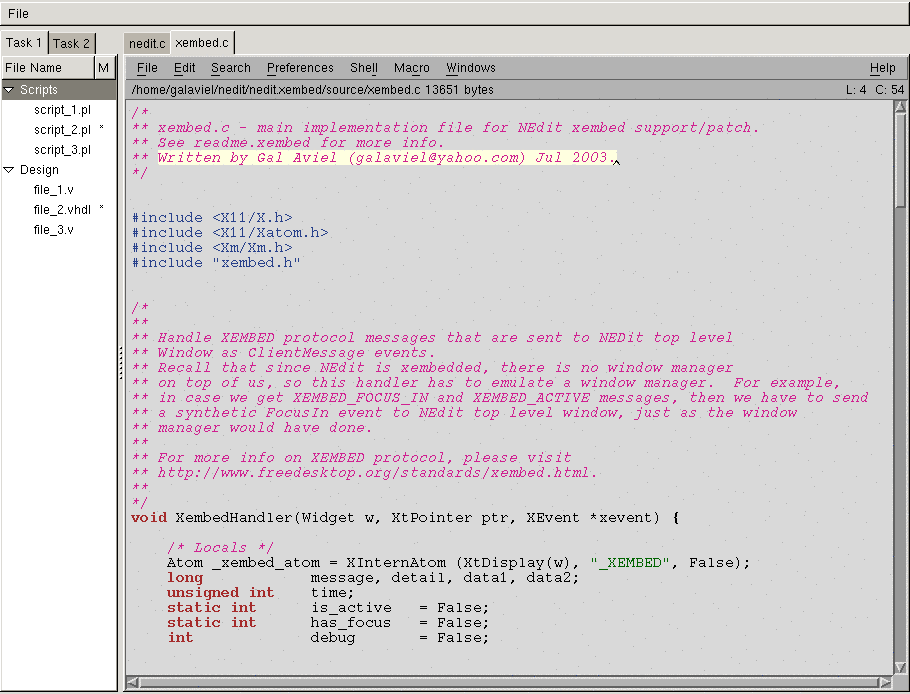Click the horizontal scrollbar right arrow
This screenshot has height=694, width=910.
coord(886,683)
